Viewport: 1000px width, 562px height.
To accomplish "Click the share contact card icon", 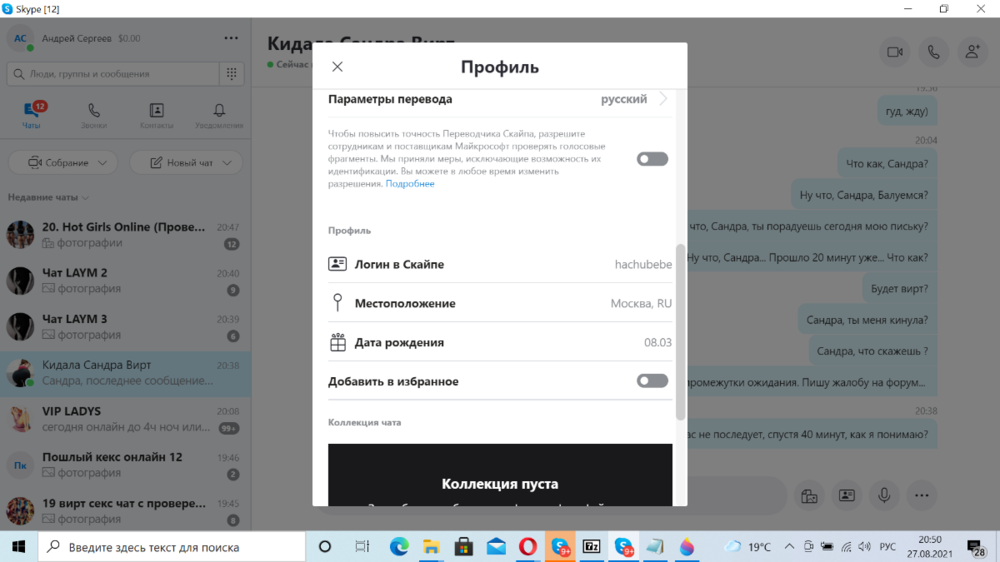I will pyautogui.click(x=847, y=496).
